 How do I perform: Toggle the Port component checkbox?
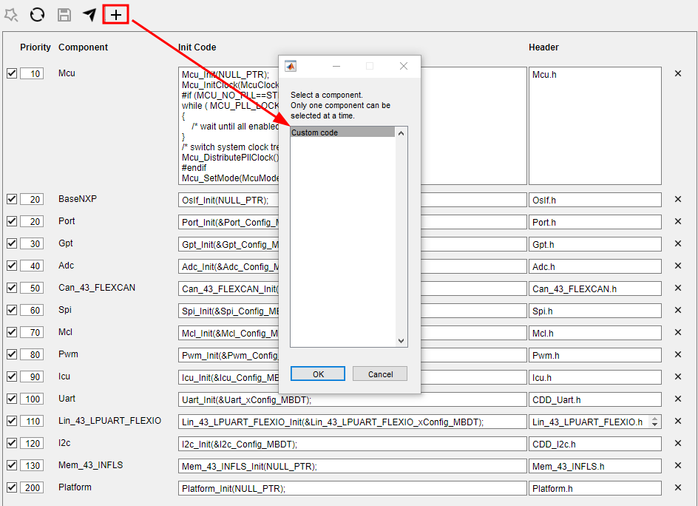(12, 221)
